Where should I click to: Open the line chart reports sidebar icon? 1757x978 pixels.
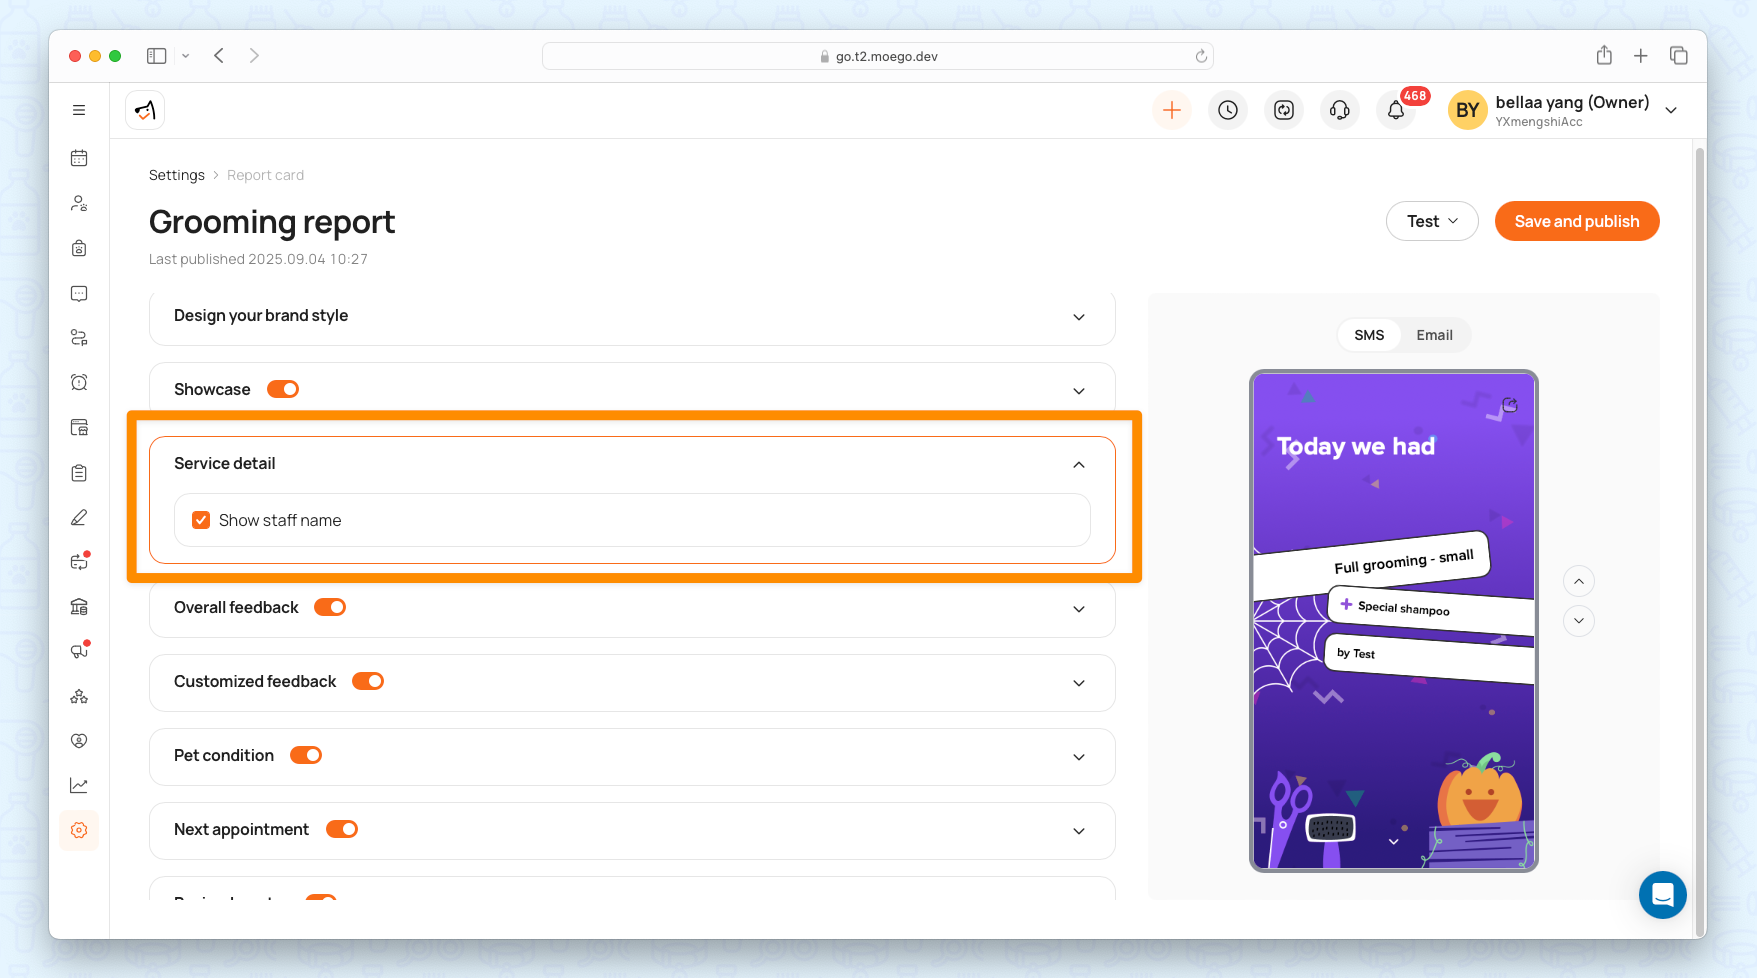click(x=79, y=785)
